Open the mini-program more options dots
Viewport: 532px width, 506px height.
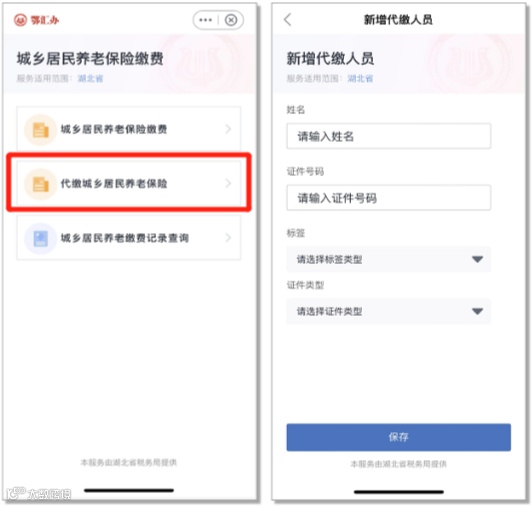(205, 20)
